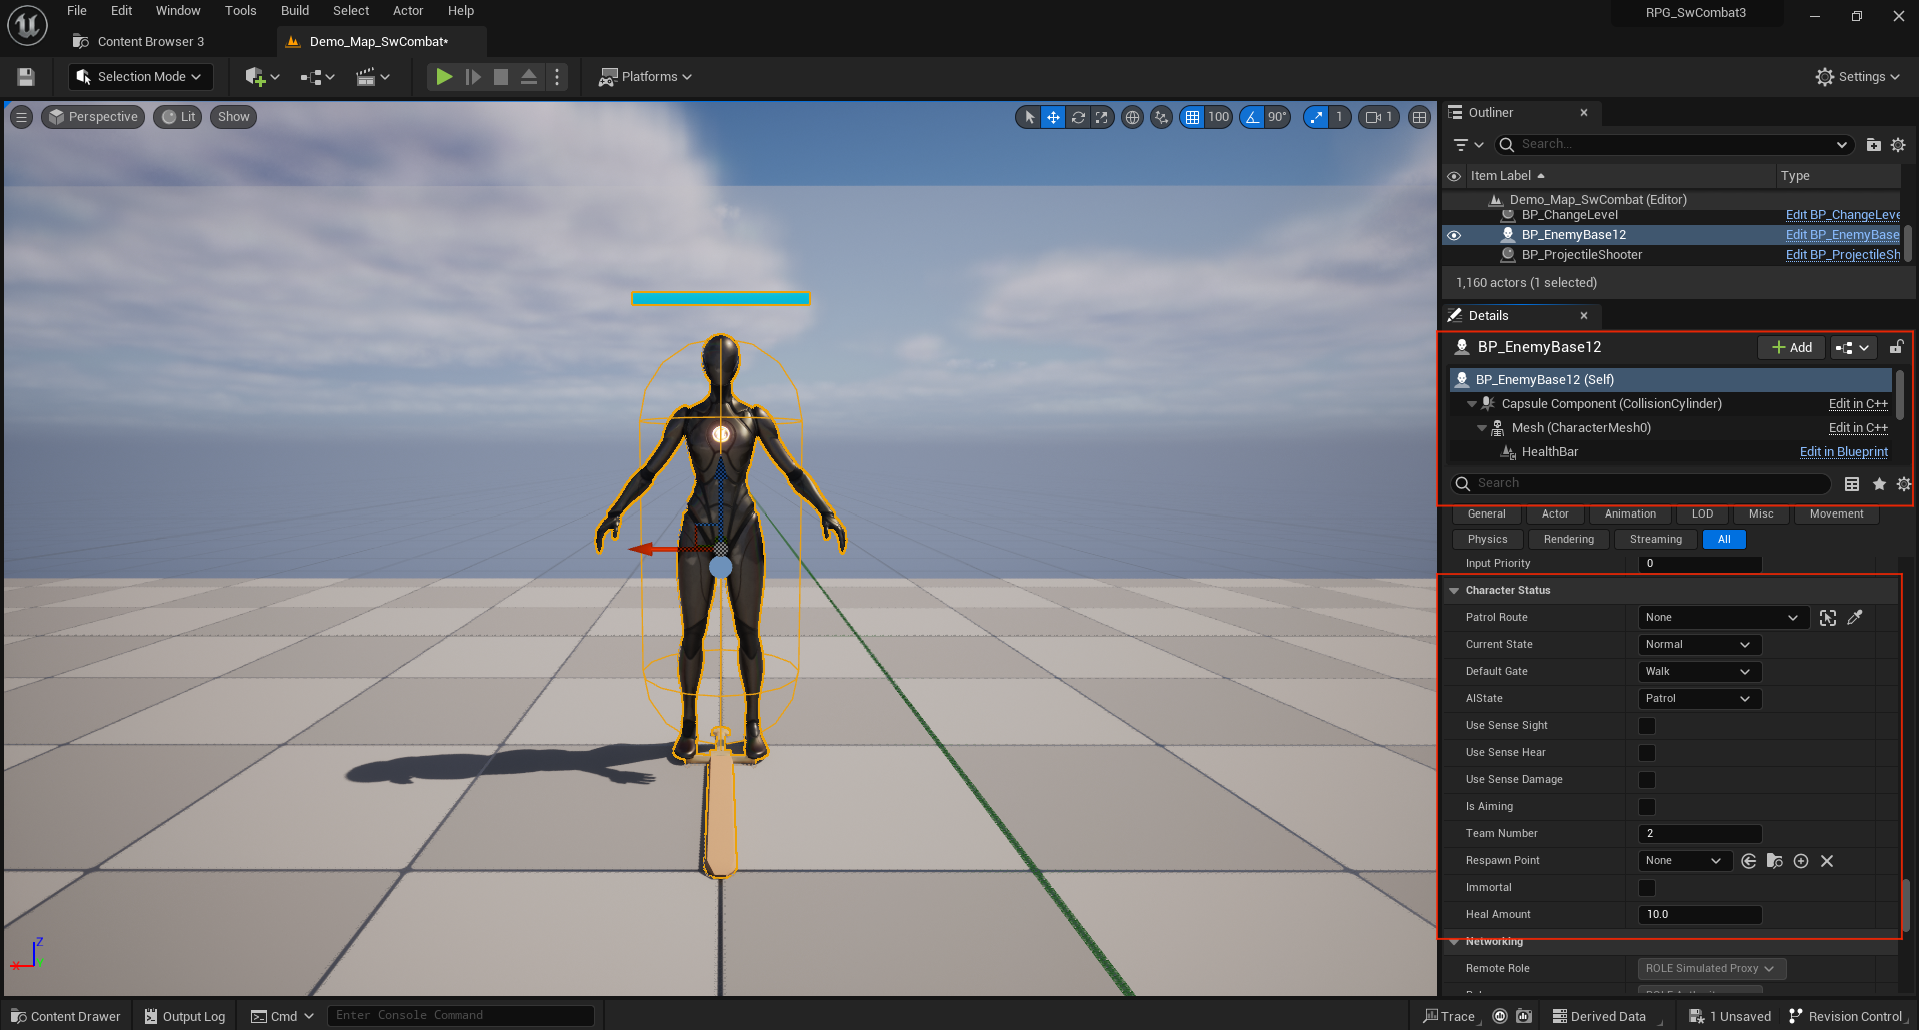The width and height of the screenshot is (1919, 1030).
Task: Enable Use Sense Hear checkbox
Action: pos(1647,753)
